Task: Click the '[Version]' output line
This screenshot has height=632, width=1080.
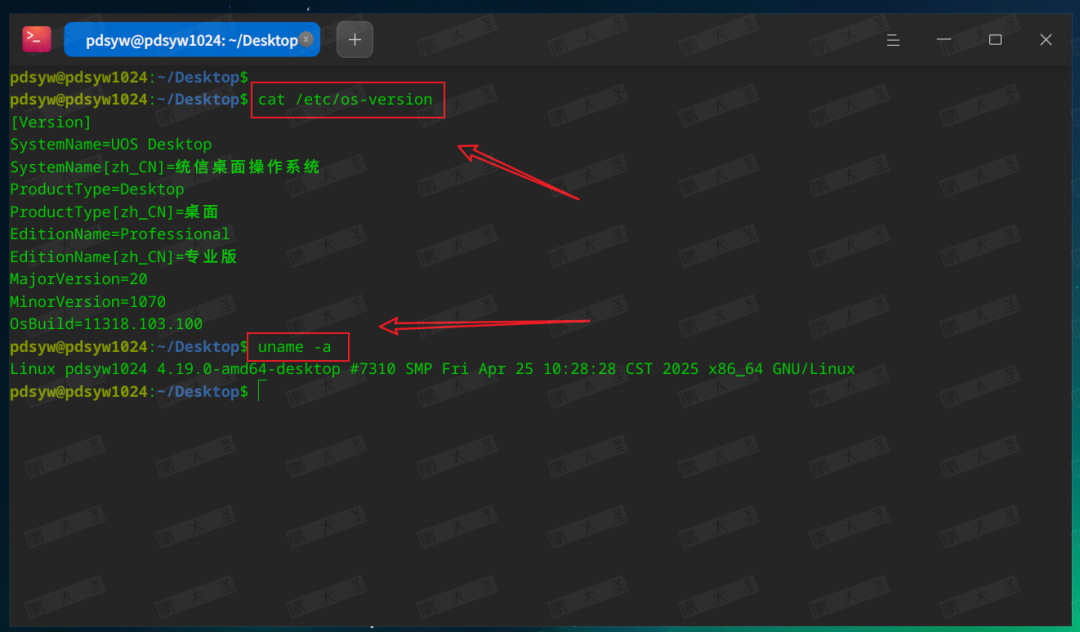Action: tap(50, 122)
